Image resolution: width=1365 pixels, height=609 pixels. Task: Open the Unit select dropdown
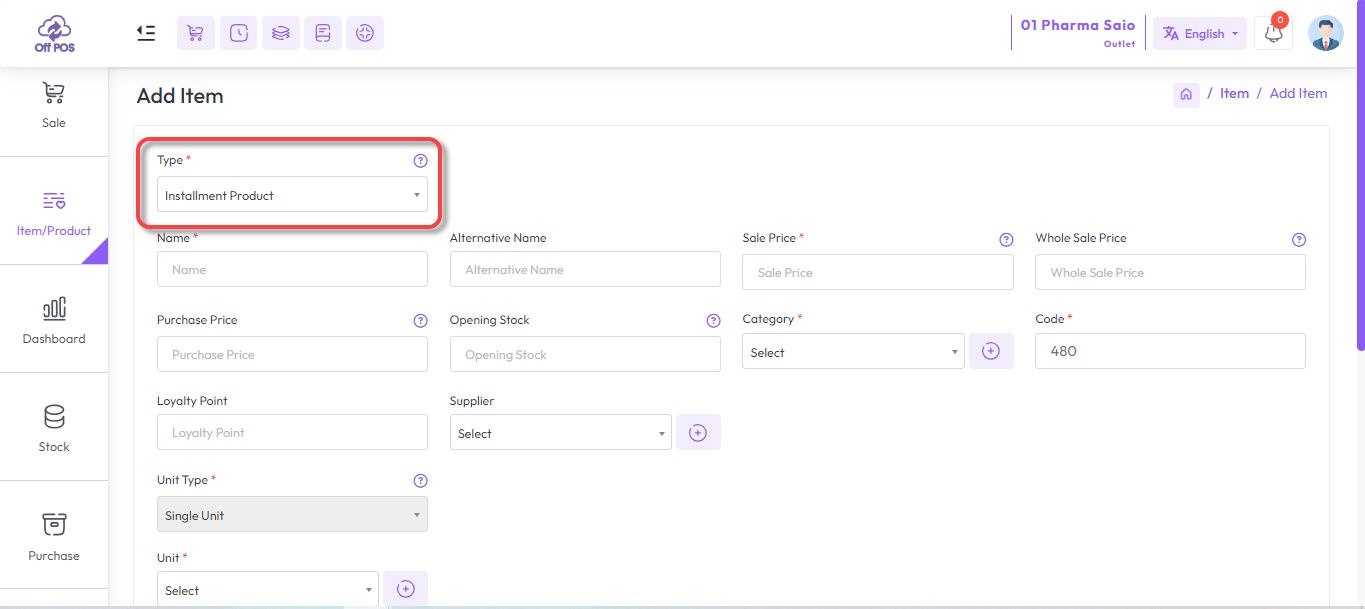tap(268, 590)
